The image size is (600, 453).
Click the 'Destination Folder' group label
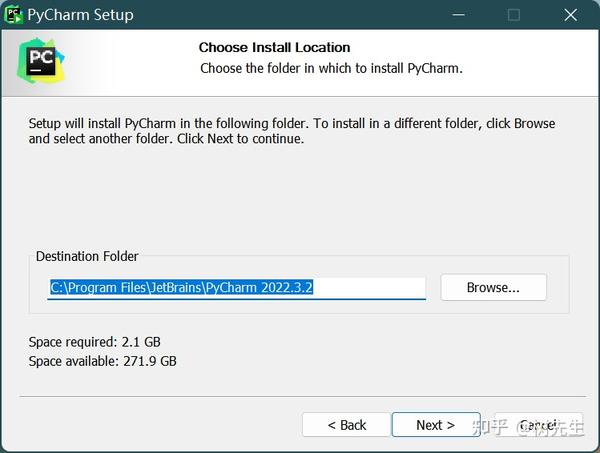(87, 256)
